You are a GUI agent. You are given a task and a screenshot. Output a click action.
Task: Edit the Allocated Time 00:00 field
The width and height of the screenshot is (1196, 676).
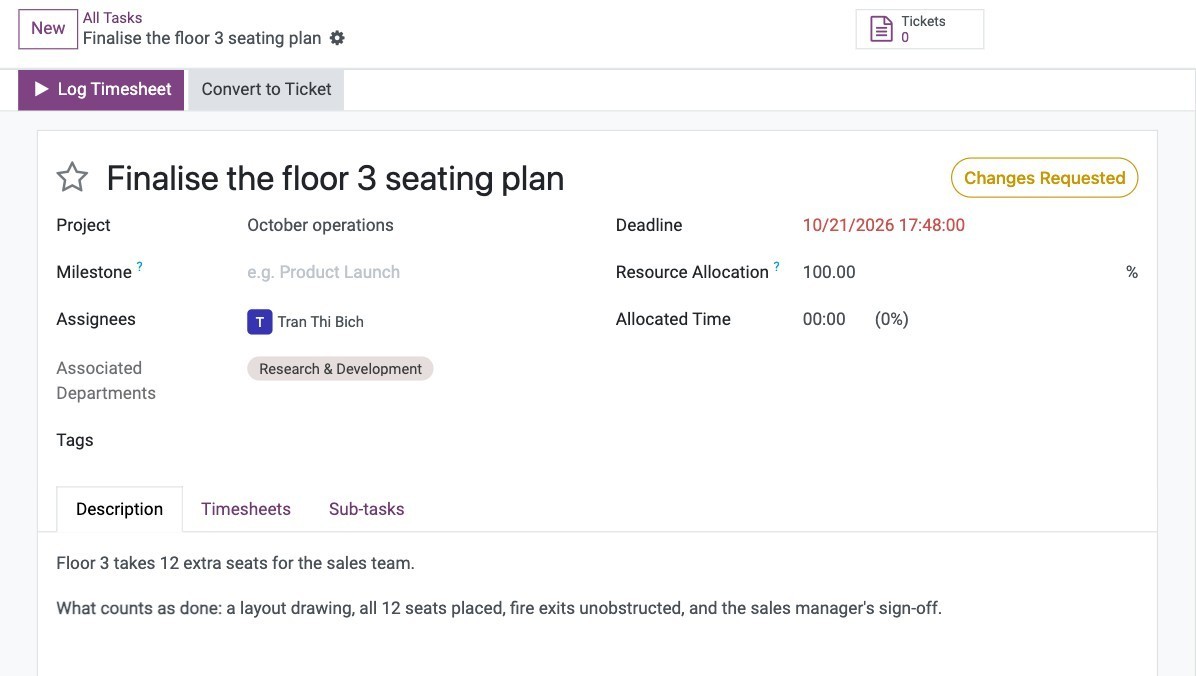(x=824, y=319)
